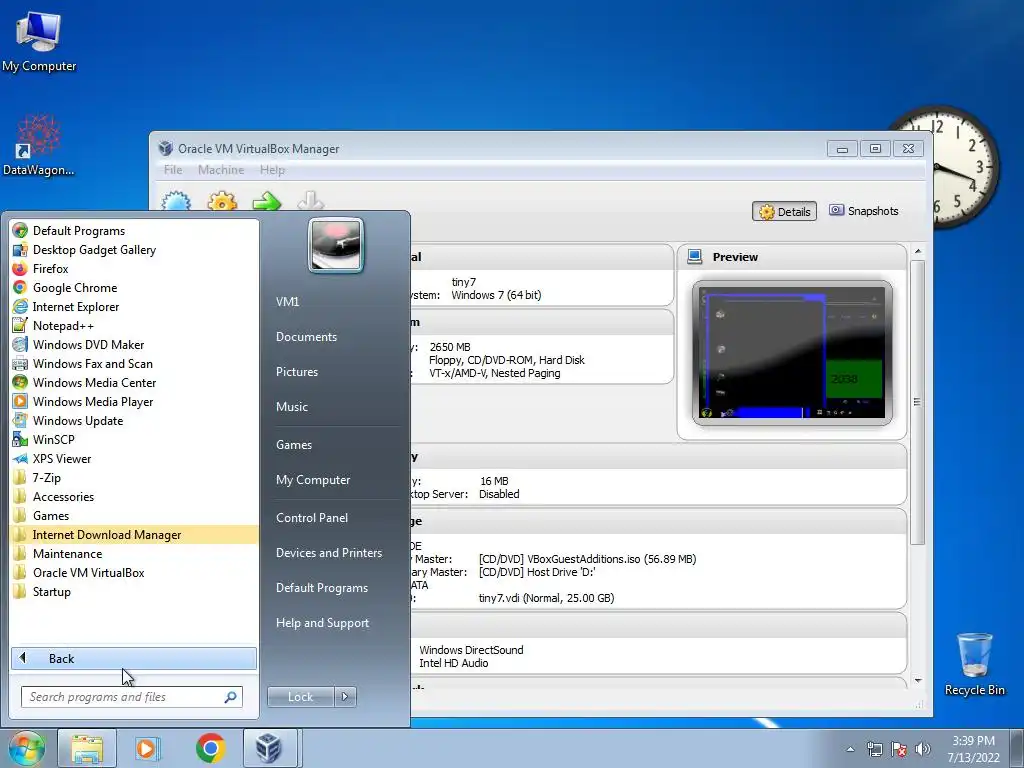Open Firefox from the Start menu
This screenshot has height=768, width=1024.
(135, 268)
